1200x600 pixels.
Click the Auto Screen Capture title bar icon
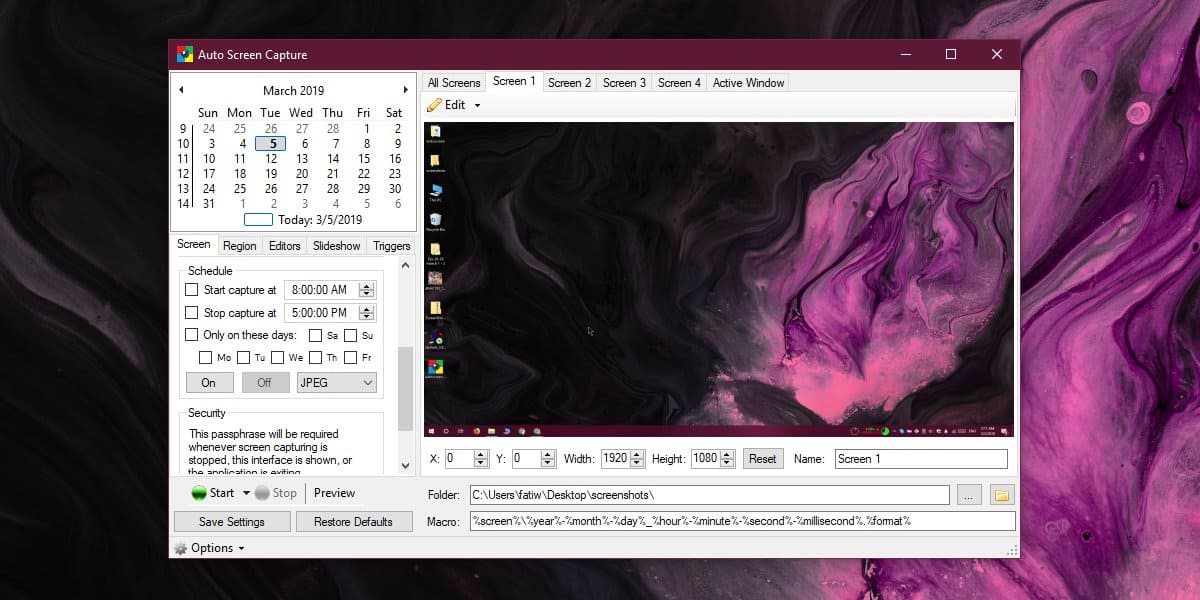[x=182, y=54]
